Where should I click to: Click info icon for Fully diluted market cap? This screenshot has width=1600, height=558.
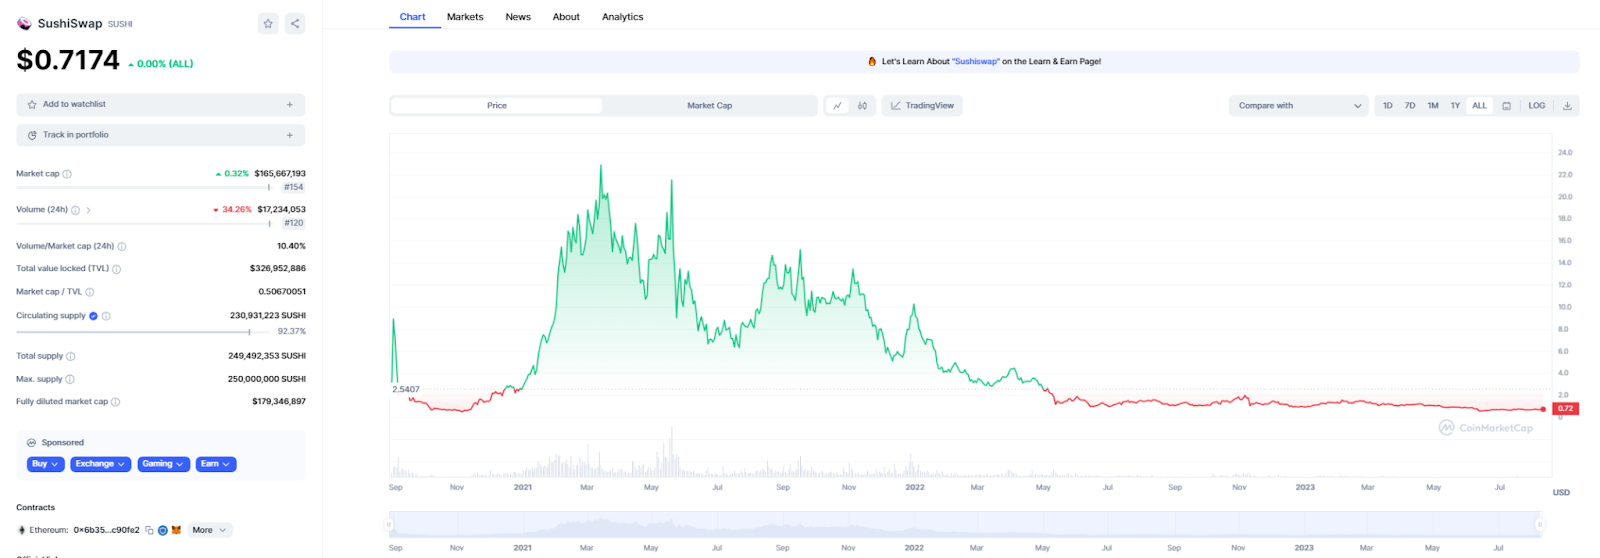pyautogui.click(x=116, y=402)
